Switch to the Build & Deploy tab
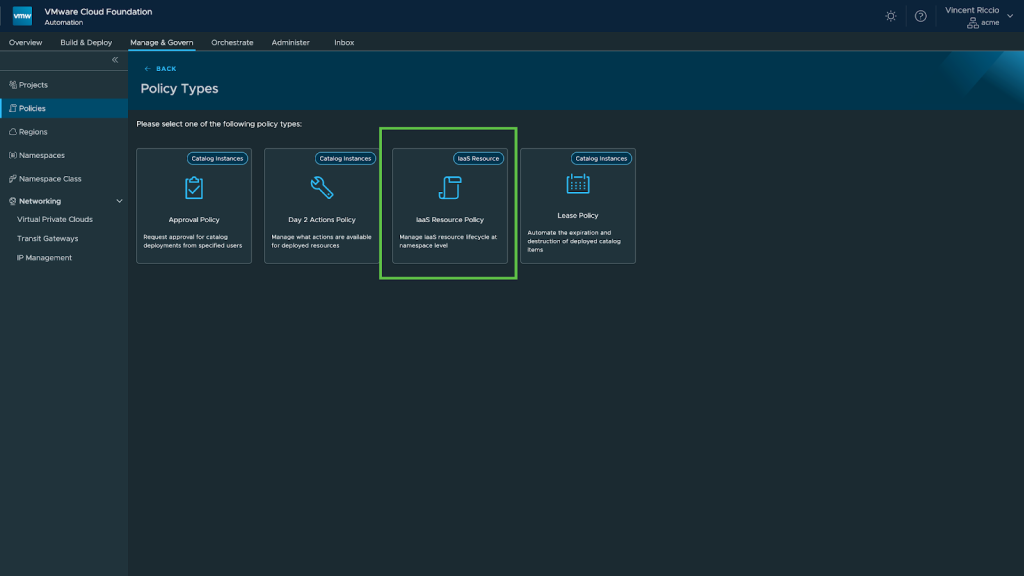 86,43
